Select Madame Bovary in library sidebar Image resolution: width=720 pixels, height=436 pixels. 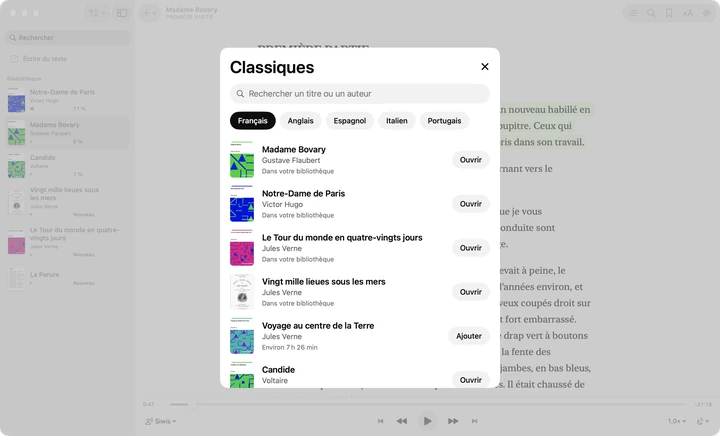point(68,133)
